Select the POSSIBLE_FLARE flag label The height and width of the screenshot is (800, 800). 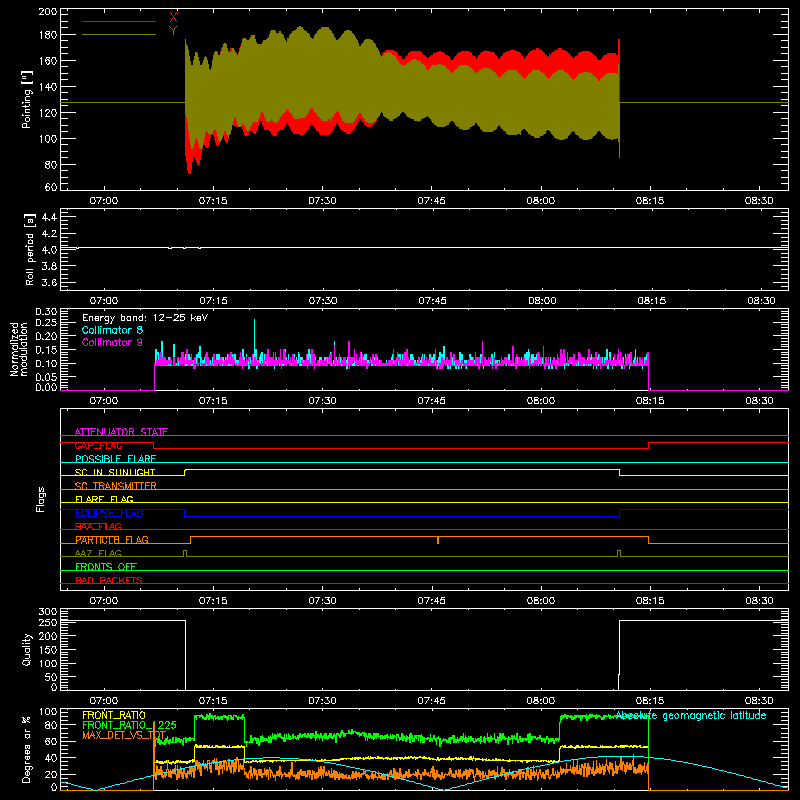tap(115, 459)
